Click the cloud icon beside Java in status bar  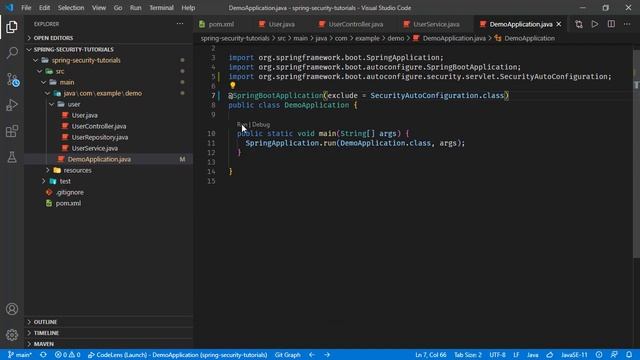(550, 355)
